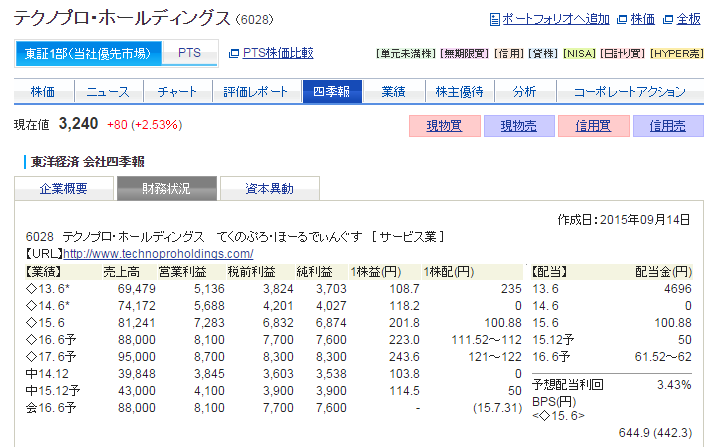Click EPS value 243.6
This screenshot has width=714, height=447.
(404, 356)
